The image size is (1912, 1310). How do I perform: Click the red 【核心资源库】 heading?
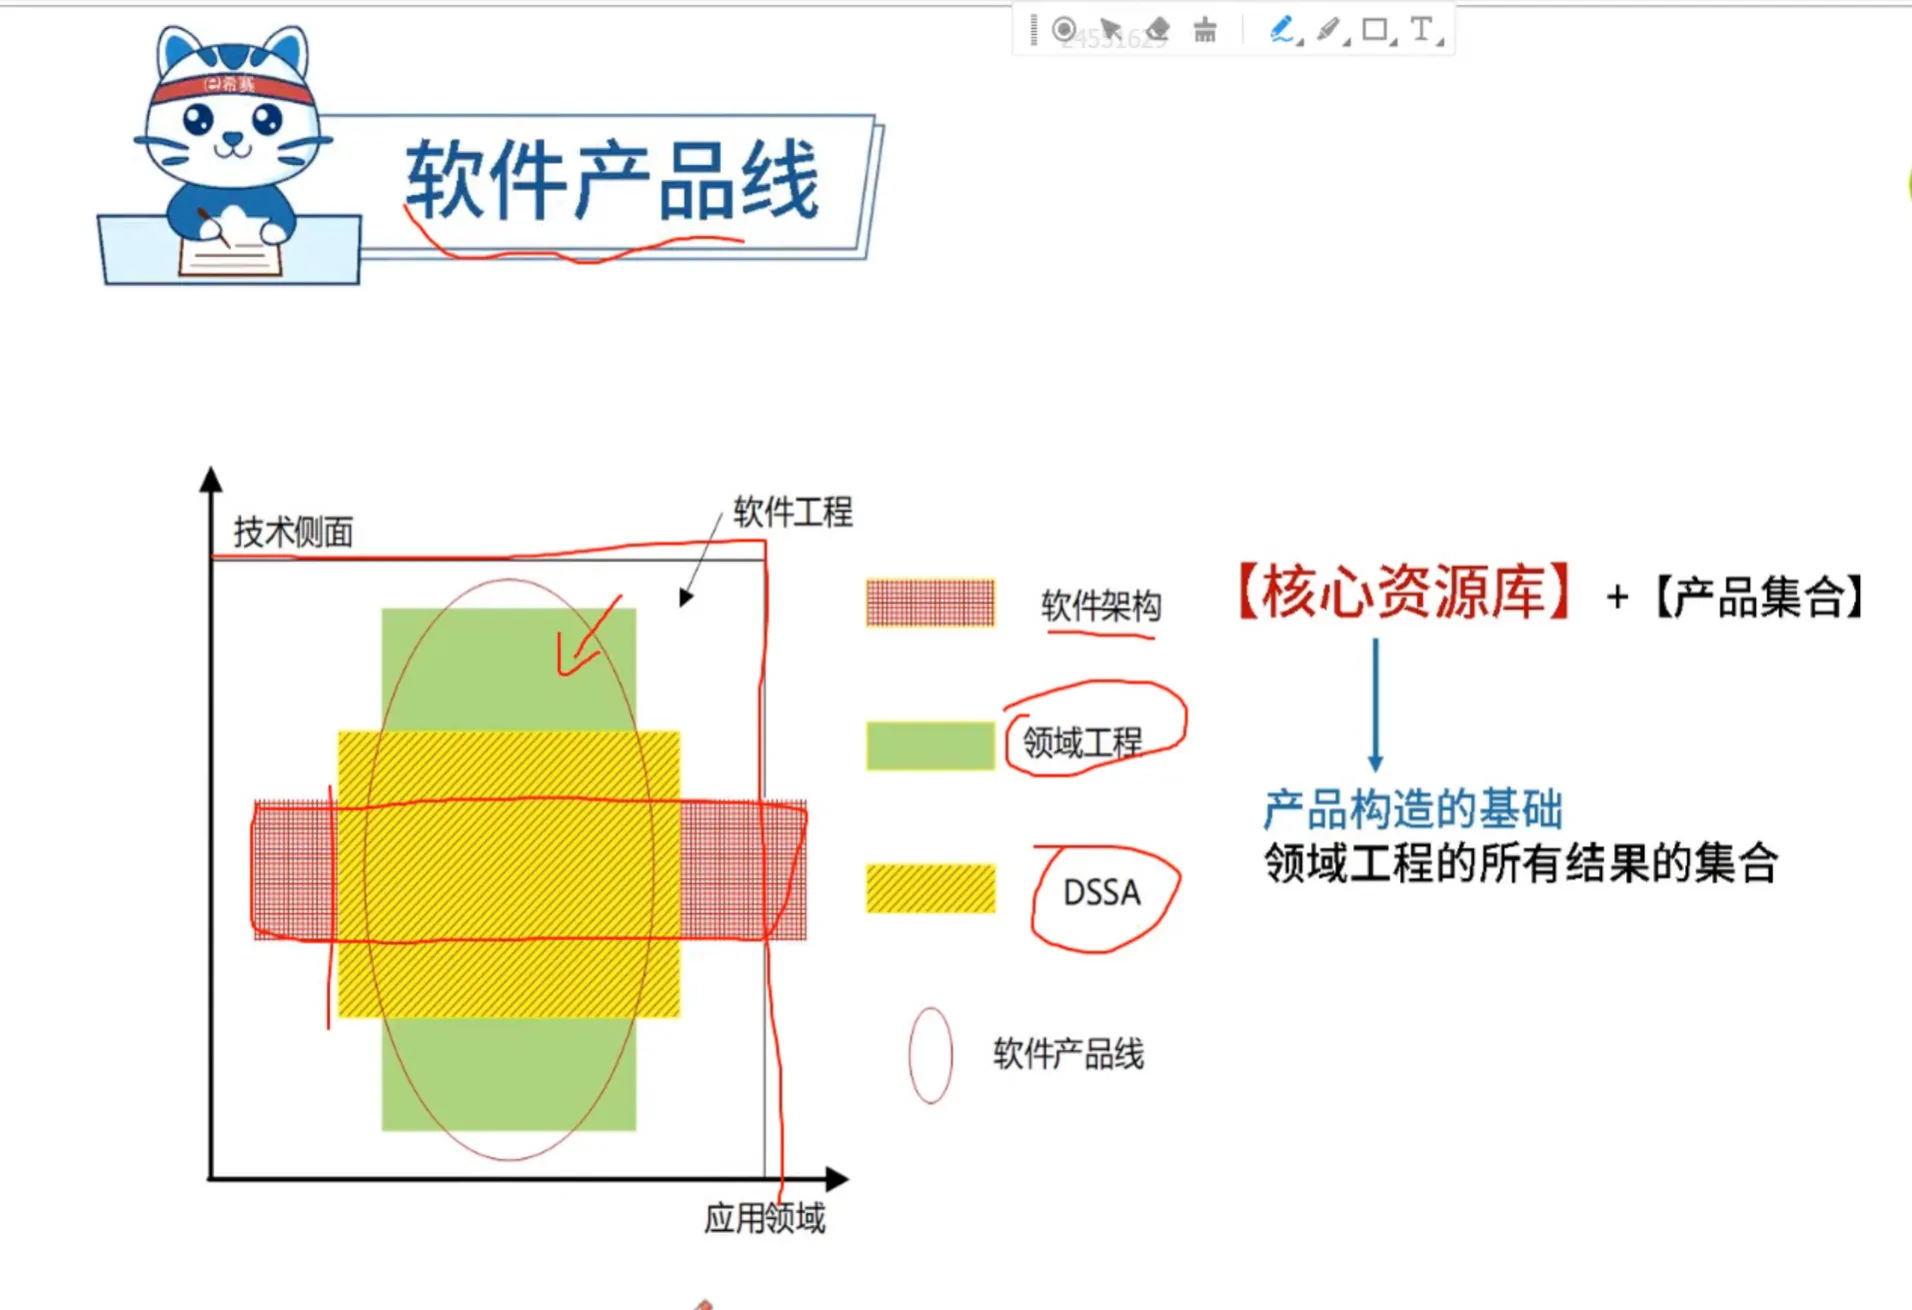coord(1404,591)
